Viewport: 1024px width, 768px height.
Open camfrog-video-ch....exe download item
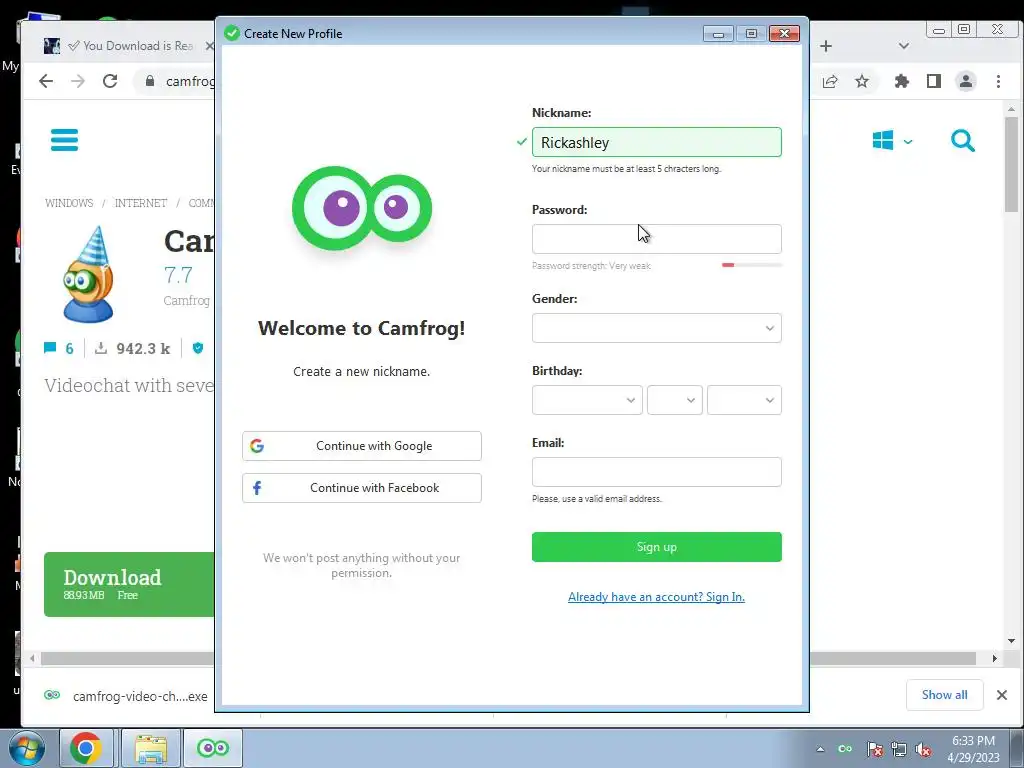[x=127, y=696]
